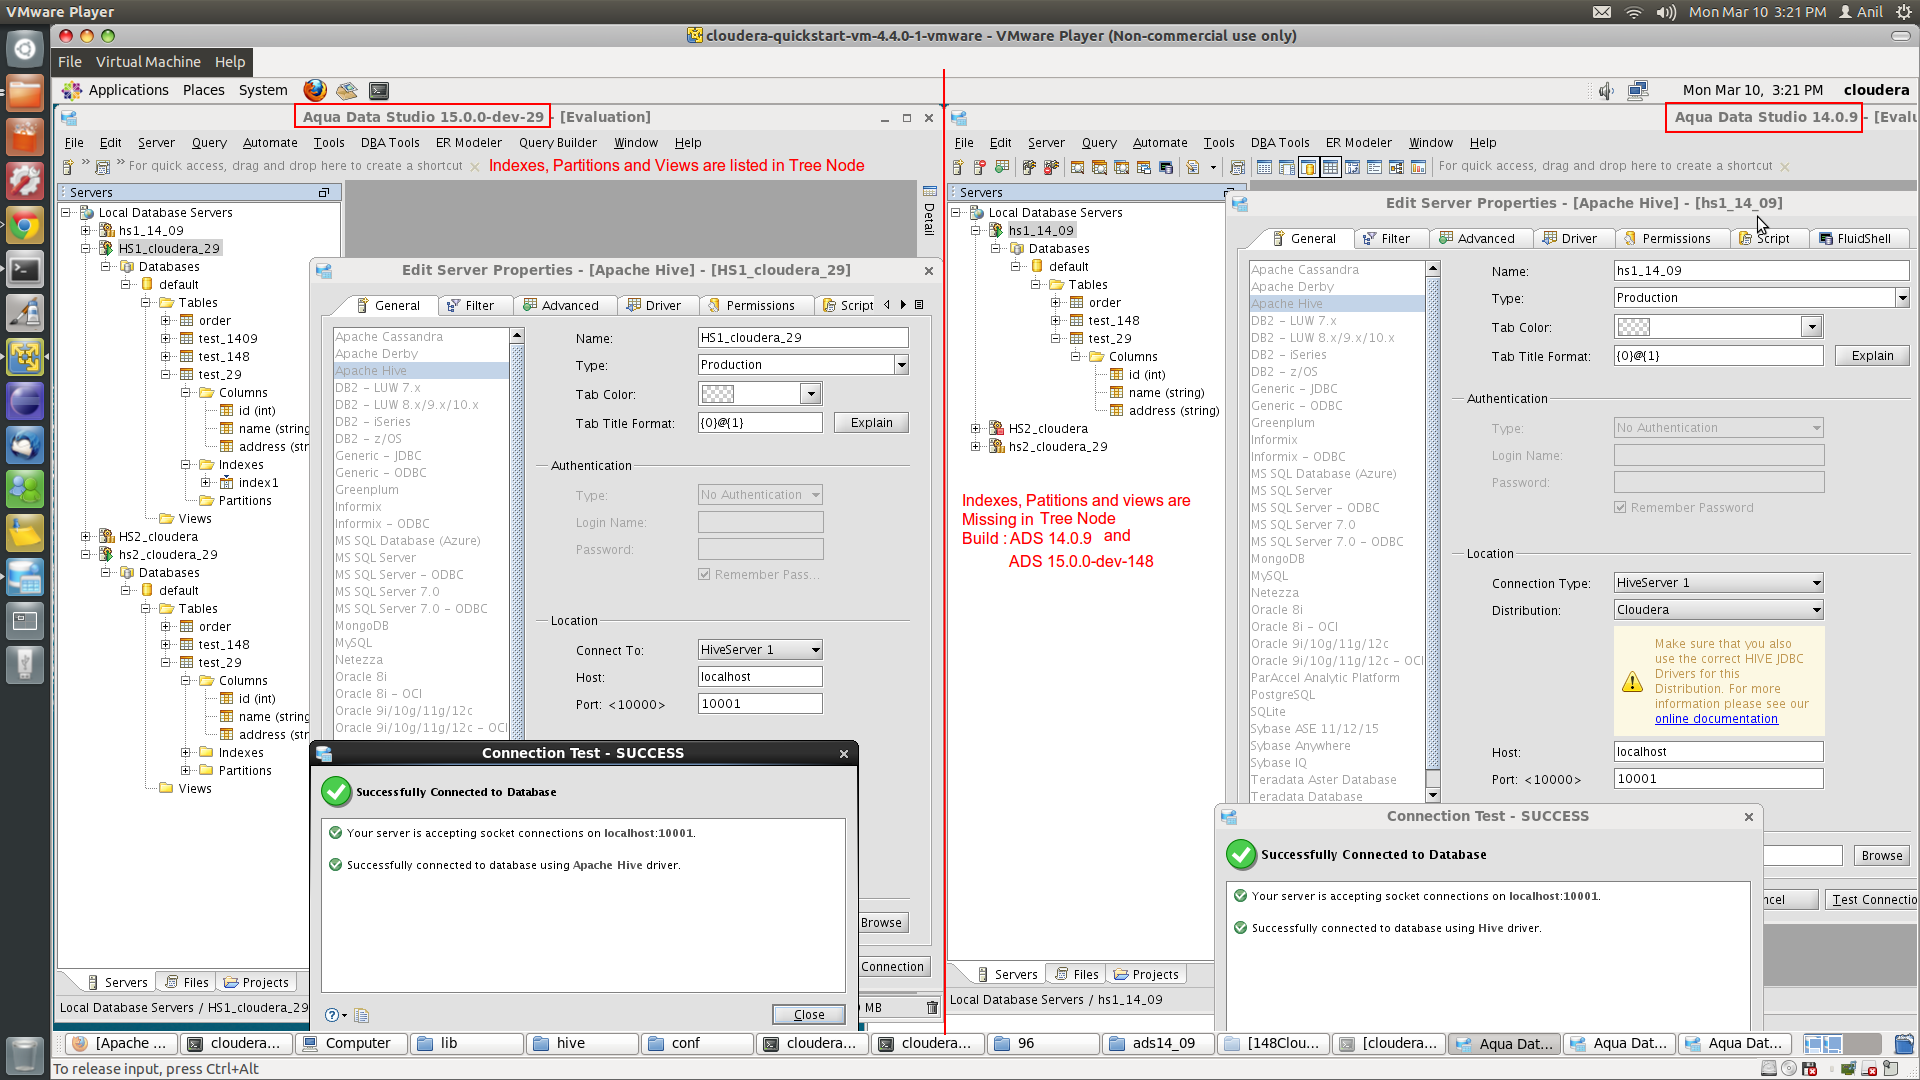Open the online documentation link
Screen dimensions: 1920x1080
pos(1716,719)
